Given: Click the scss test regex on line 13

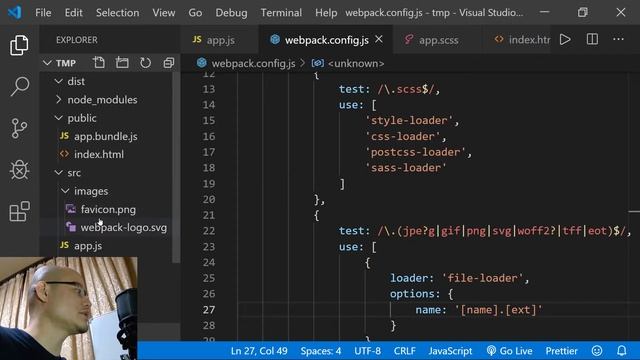Looking at the screenshot, I should [x=406, y=89].
